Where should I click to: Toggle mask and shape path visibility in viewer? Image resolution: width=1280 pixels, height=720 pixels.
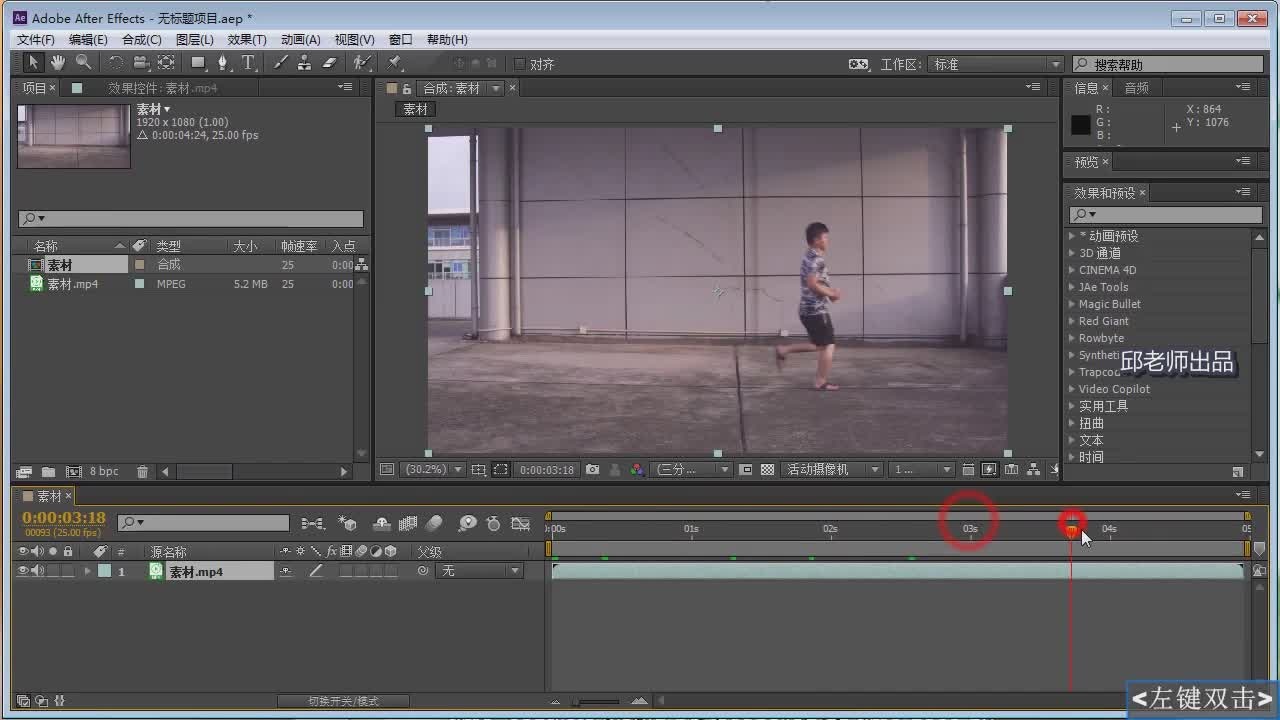(501, 469)
